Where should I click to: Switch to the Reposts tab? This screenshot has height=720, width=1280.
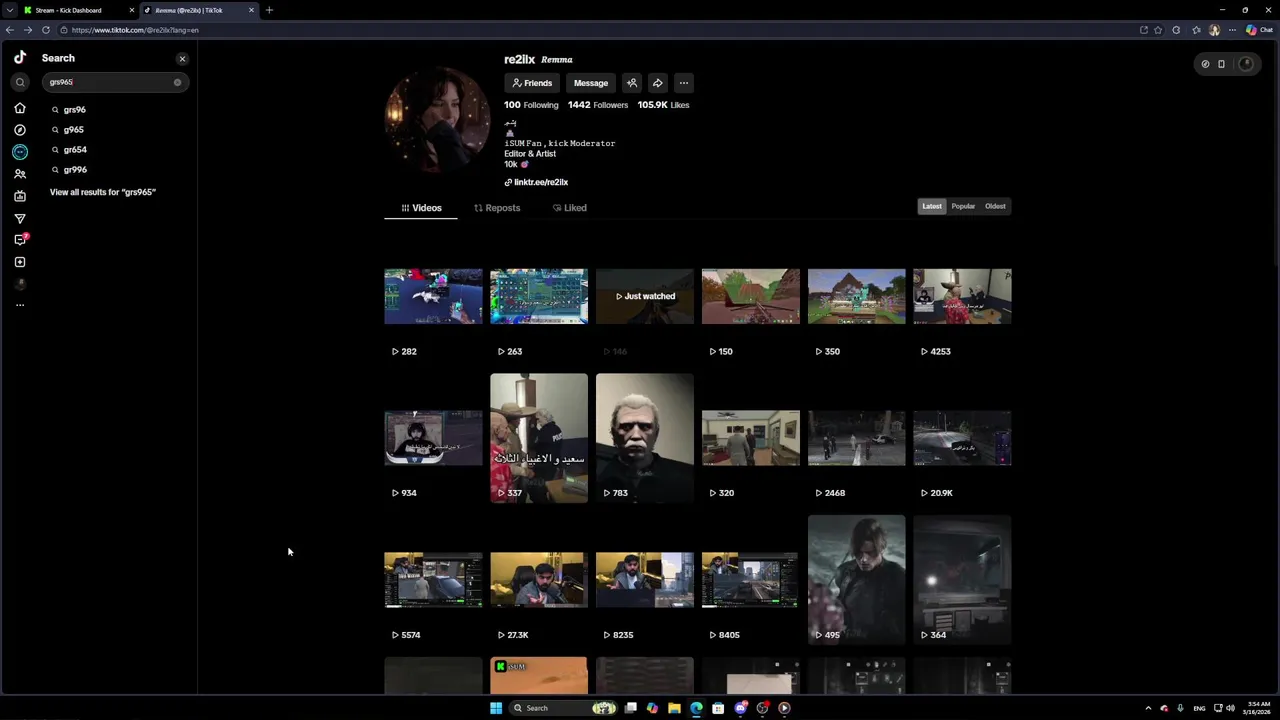(x=497, y=208)
